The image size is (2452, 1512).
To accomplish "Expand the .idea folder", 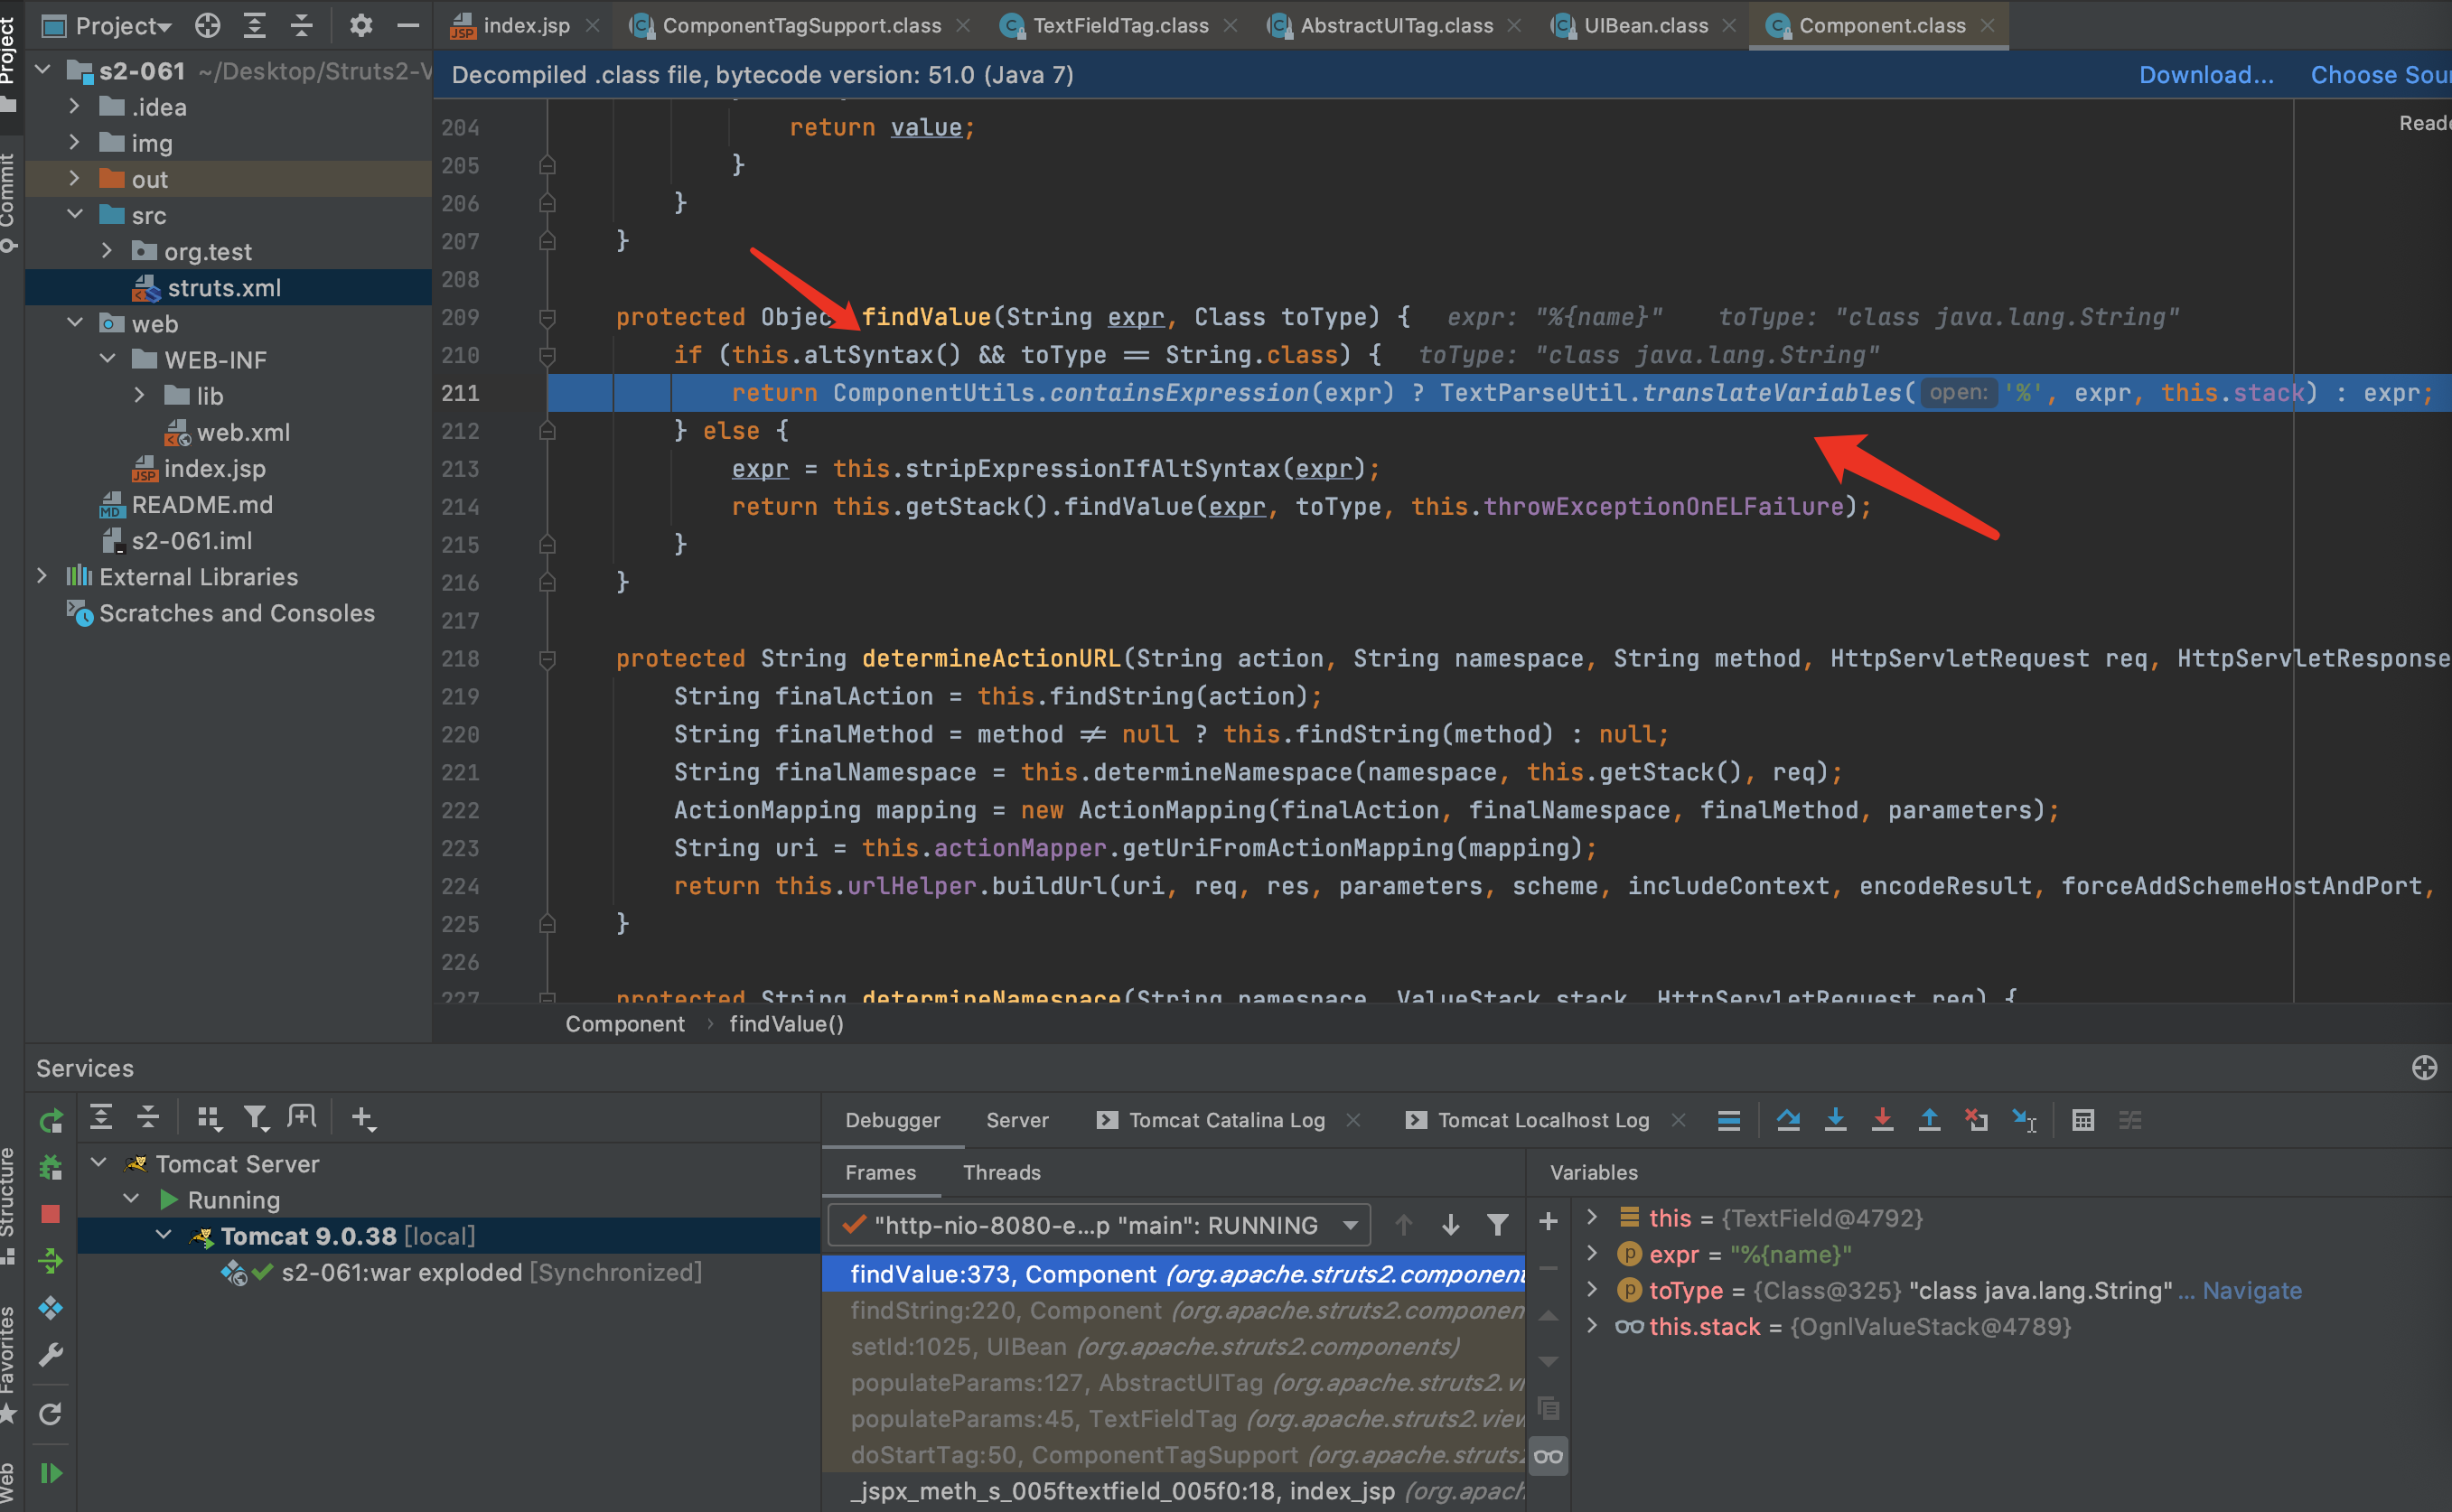I will click(x=74, y=106).
